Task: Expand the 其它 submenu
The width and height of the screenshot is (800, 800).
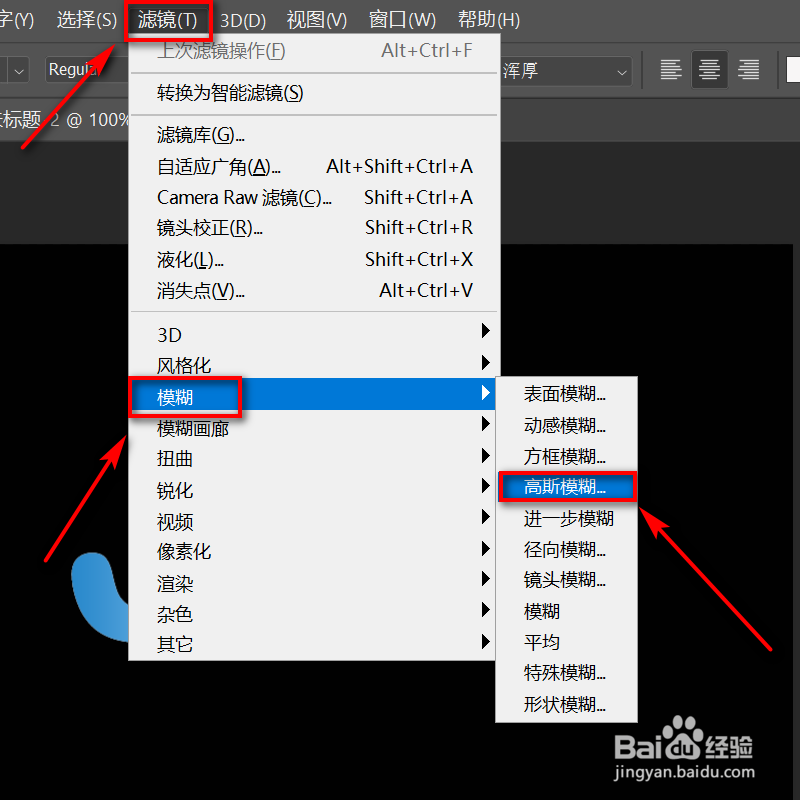Action: tap(314, 644)
